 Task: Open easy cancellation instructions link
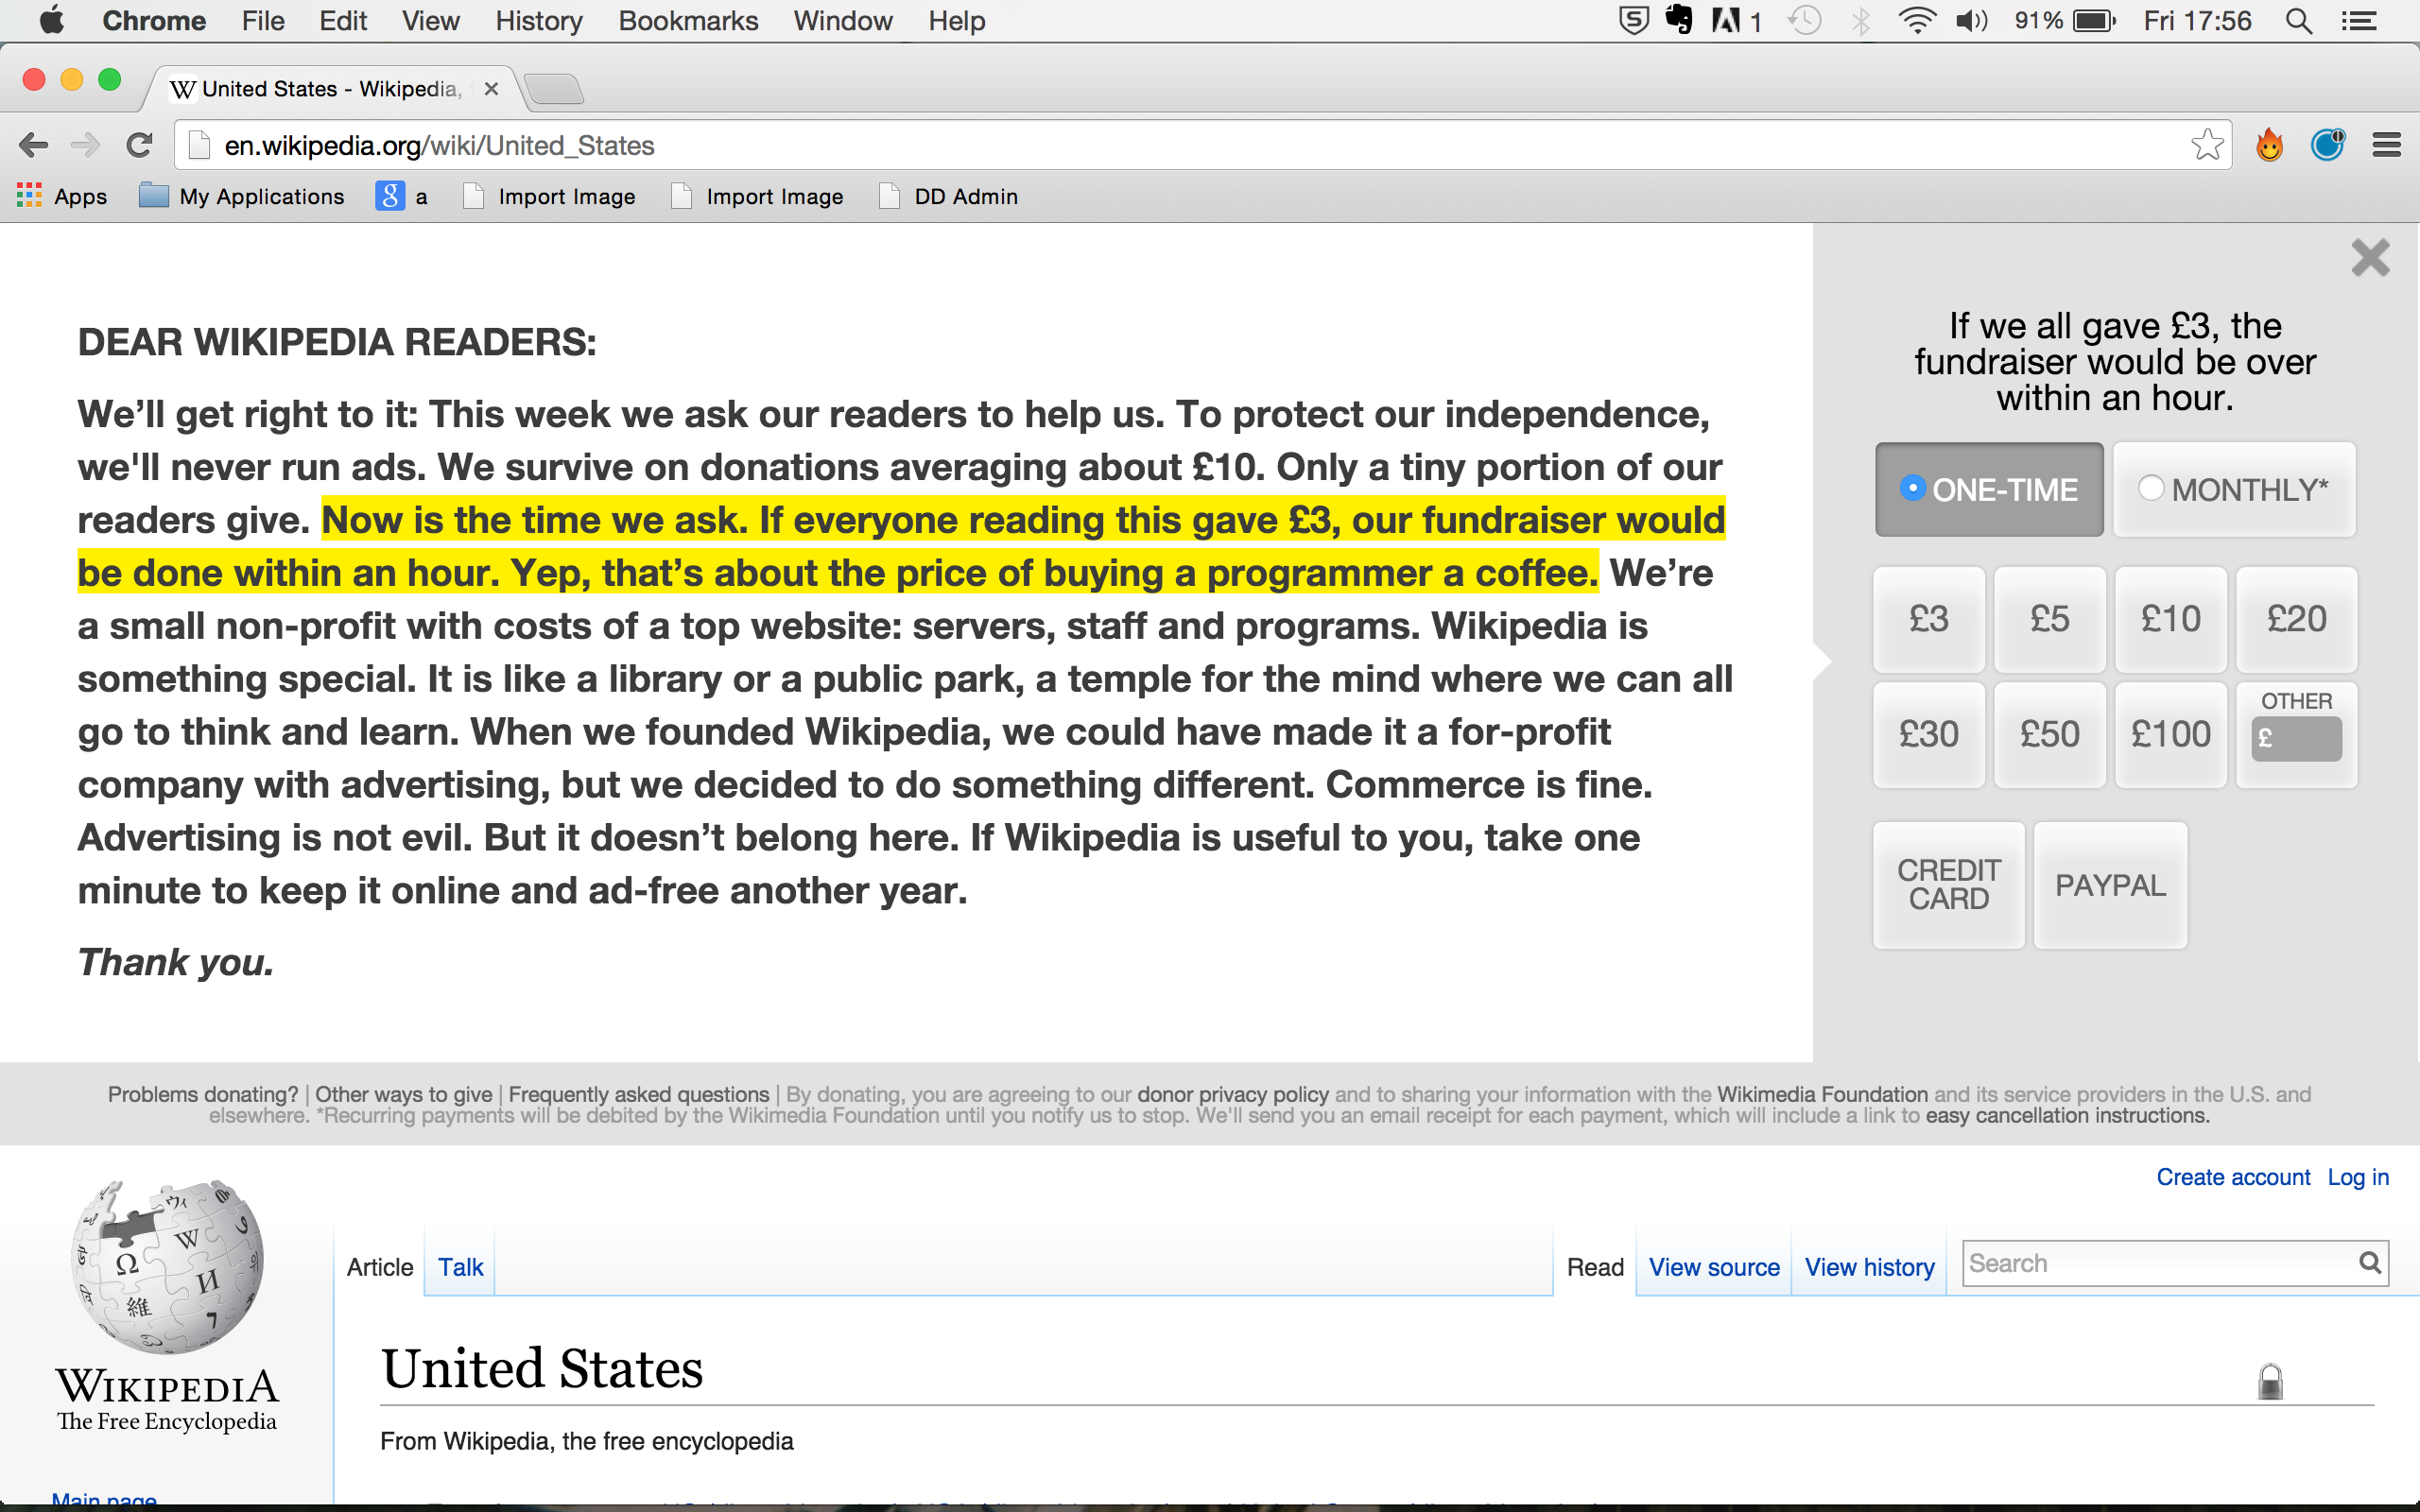2067,1115
